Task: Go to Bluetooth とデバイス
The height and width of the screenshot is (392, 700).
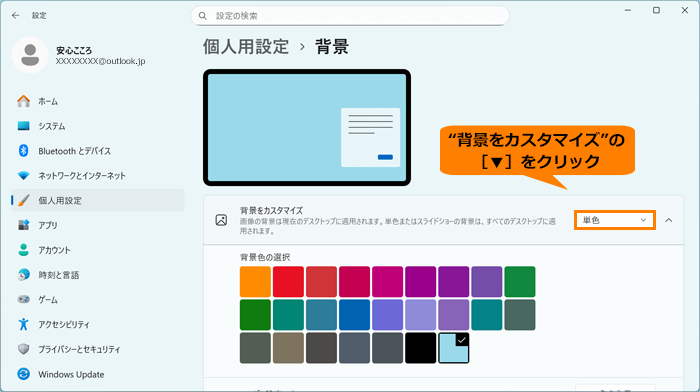Action: click(x=98, y=151)
